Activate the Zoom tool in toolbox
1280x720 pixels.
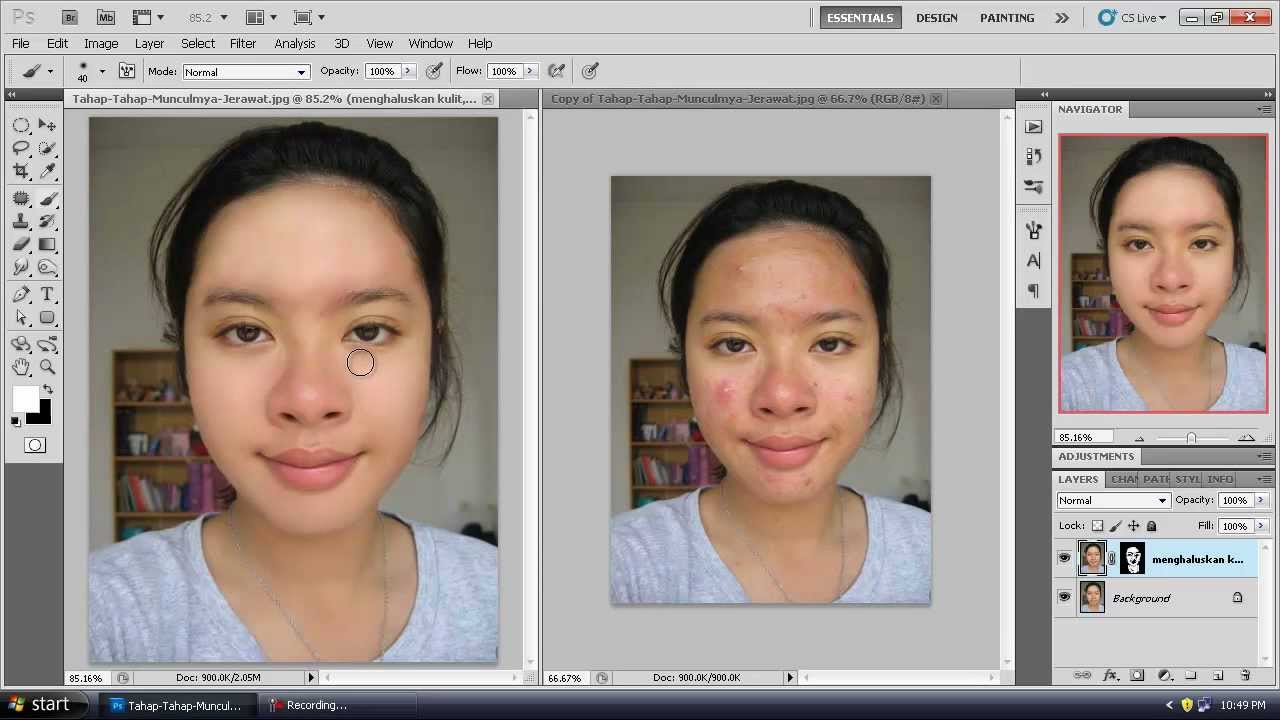(47, 368)
